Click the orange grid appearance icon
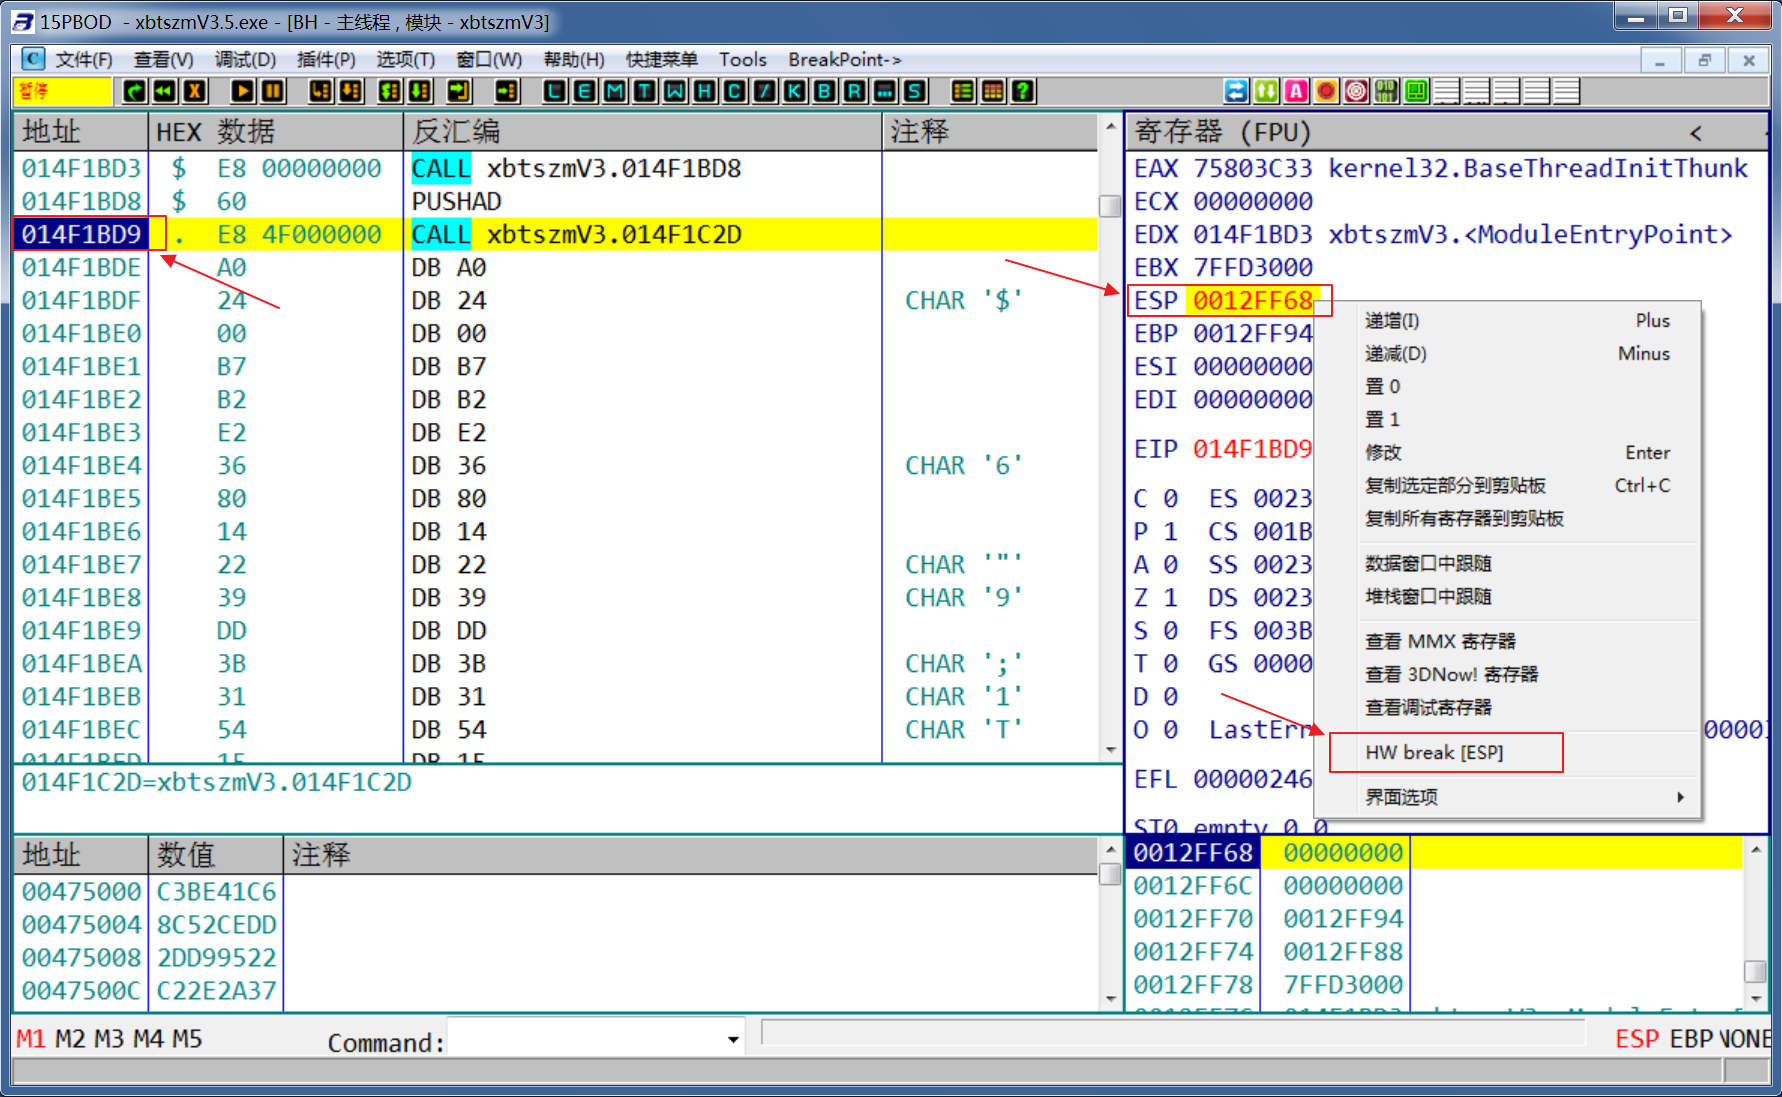 tap(992, 92)
